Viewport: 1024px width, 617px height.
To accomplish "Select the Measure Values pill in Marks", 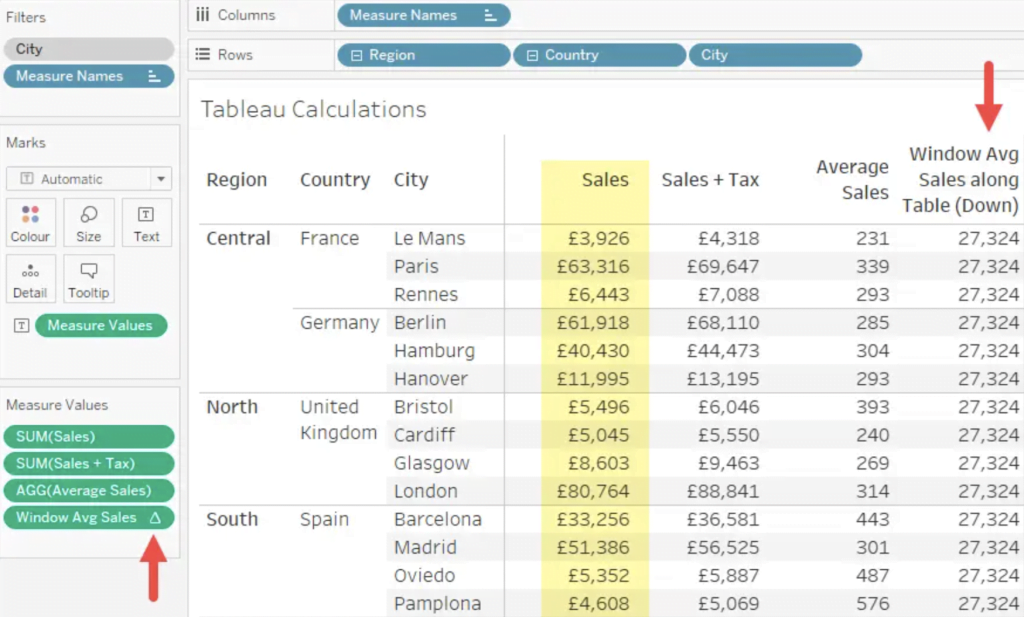I will click(x=101, y=325).
